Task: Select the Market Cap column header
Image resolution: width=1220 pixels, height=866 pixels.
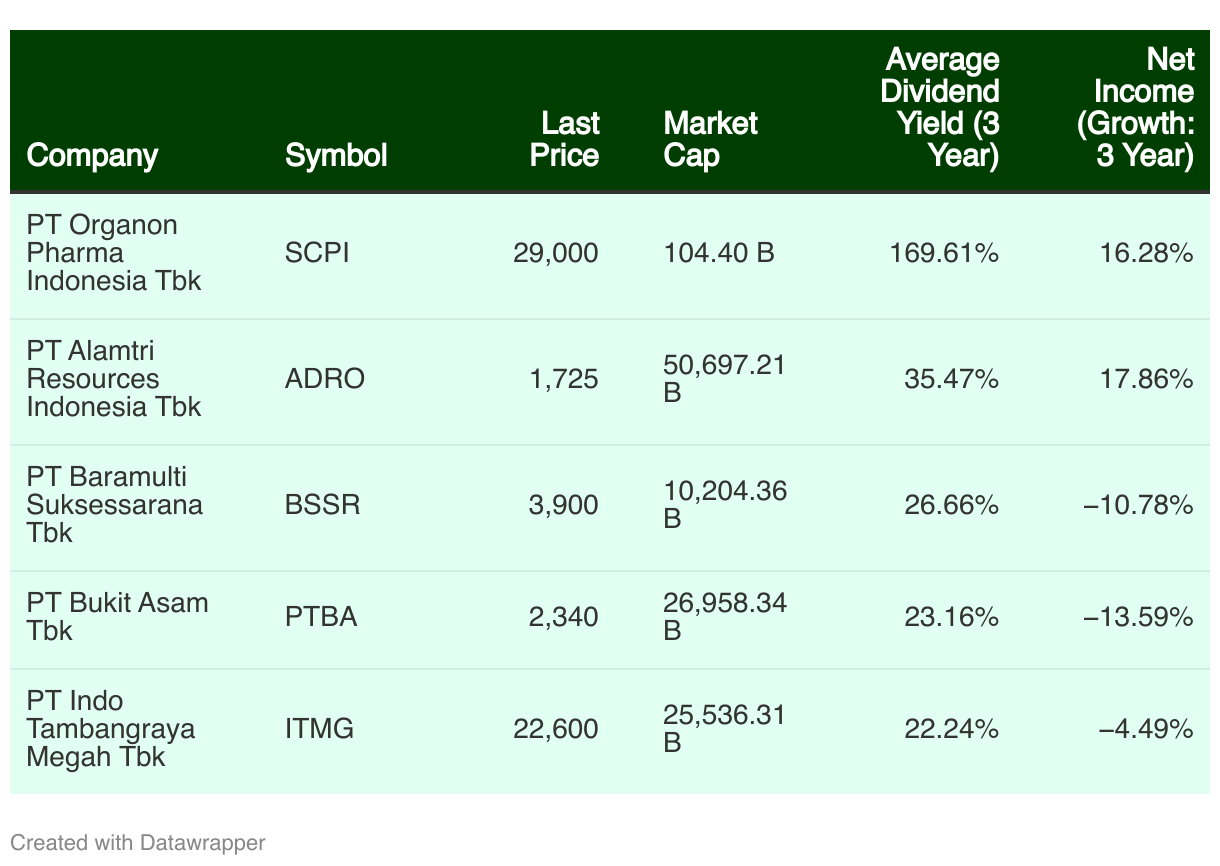Action: tap(710, 139)
